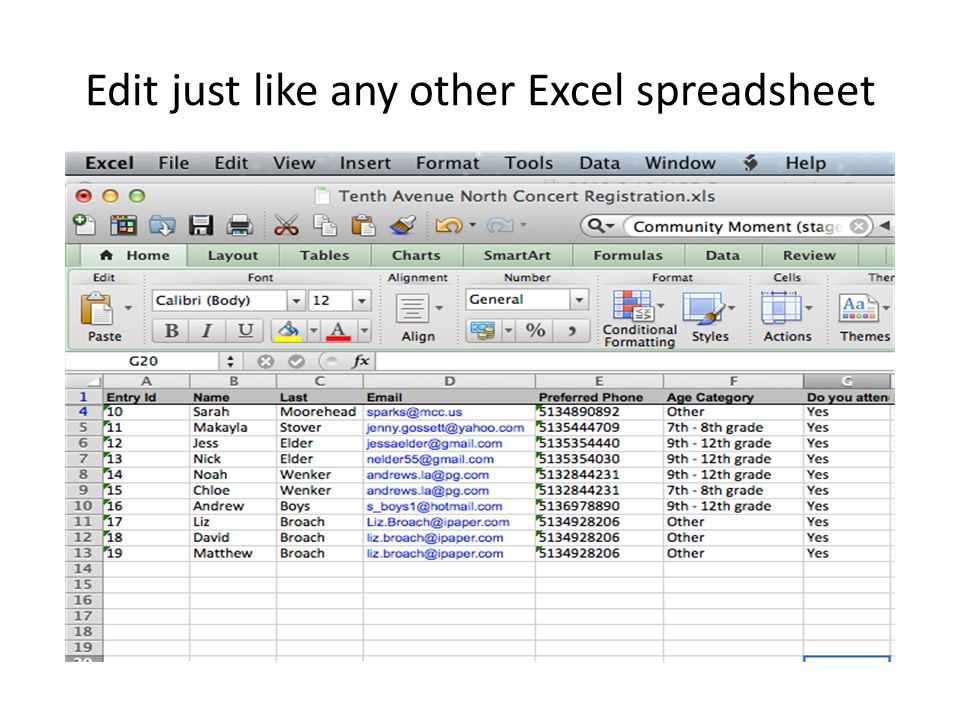The width and height of the screenshot is (960, 720).
Task: Open the s_boys1@hotmail.com link
Action: [434, 507]
